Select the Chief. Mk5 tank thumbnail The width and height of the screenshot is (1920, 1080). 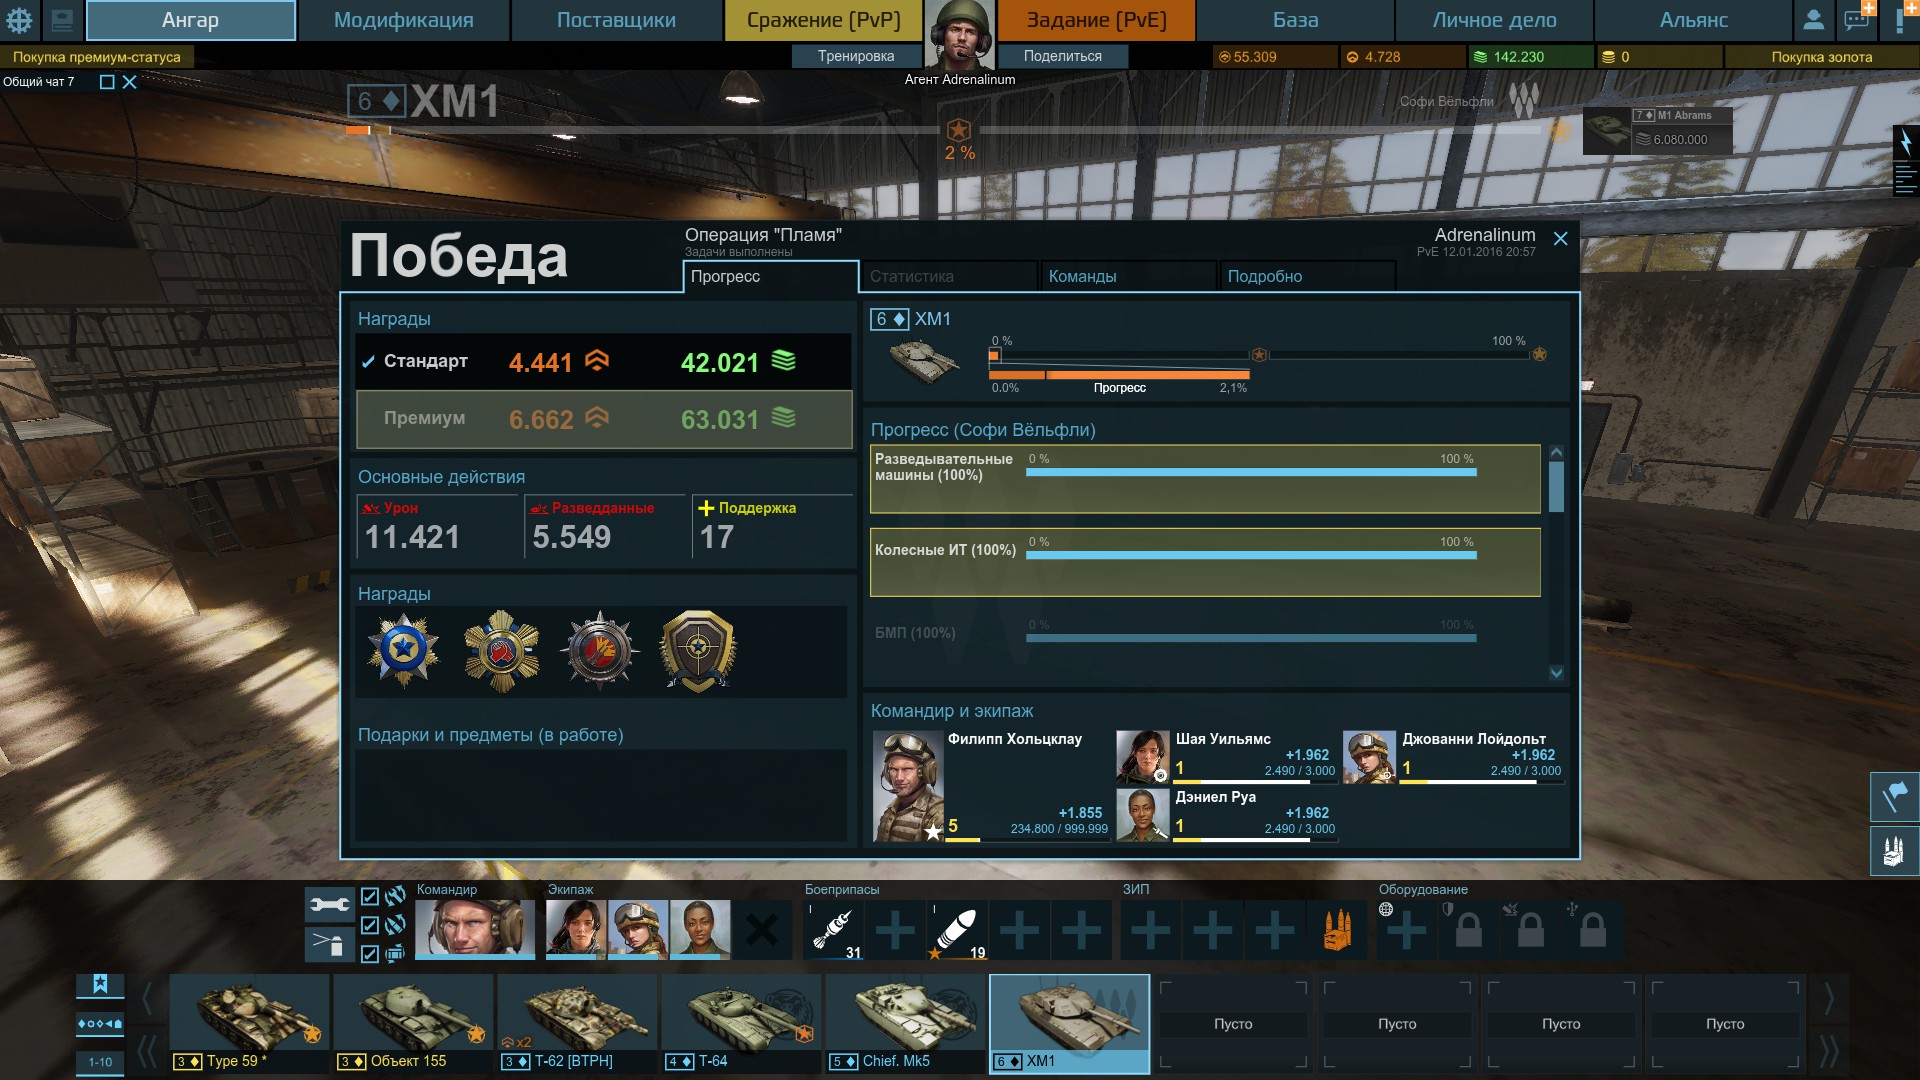906,1023
